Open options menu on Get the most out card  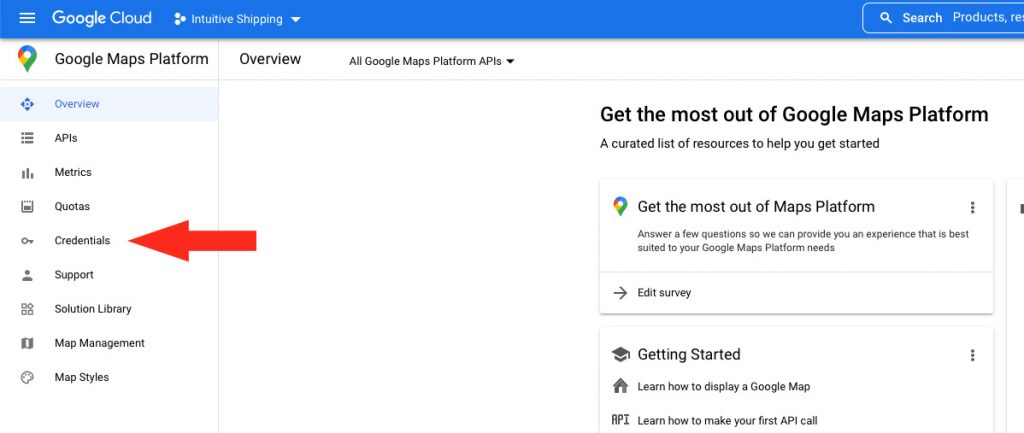pos(972,208)
